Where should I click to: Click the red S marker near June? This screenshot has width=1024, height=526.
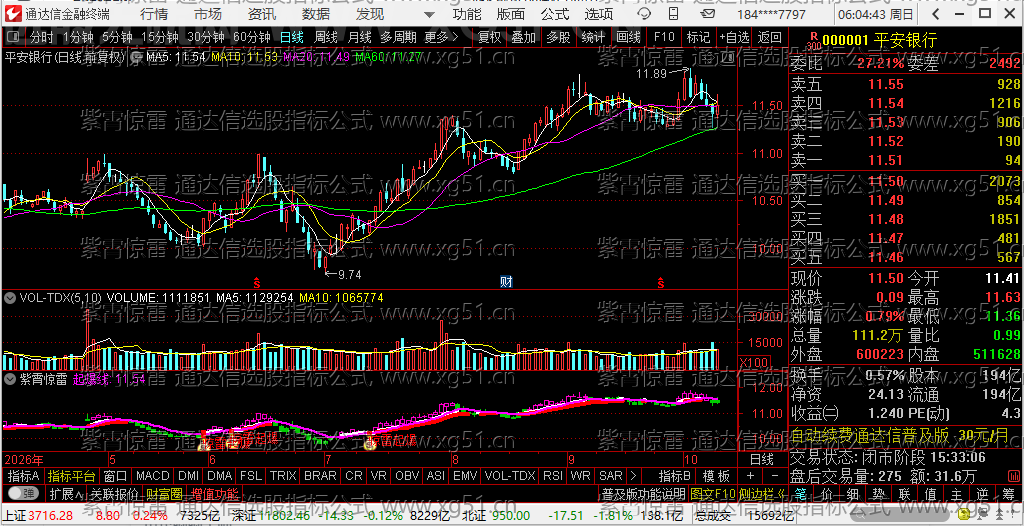(x=257, y=282)
